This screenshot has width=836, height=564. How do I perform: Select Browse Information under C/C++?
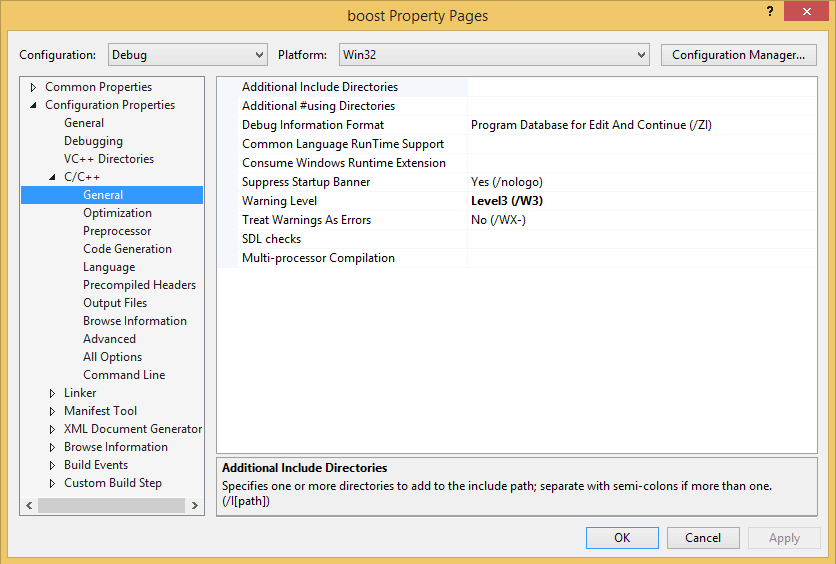(x=135, y=321)
